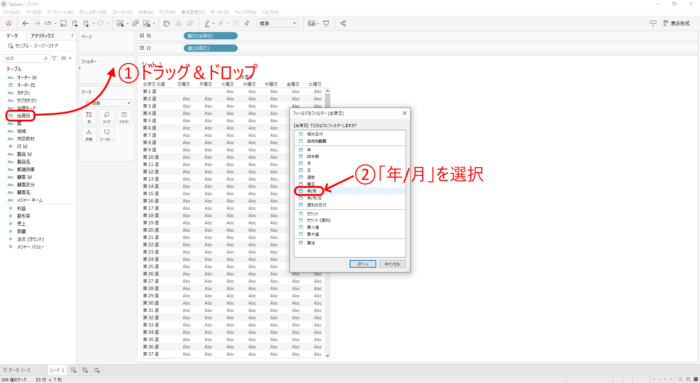Click the new worksheet toolbar icon
The height and width of the screenshot is (383, 700).
coord(120,23)
